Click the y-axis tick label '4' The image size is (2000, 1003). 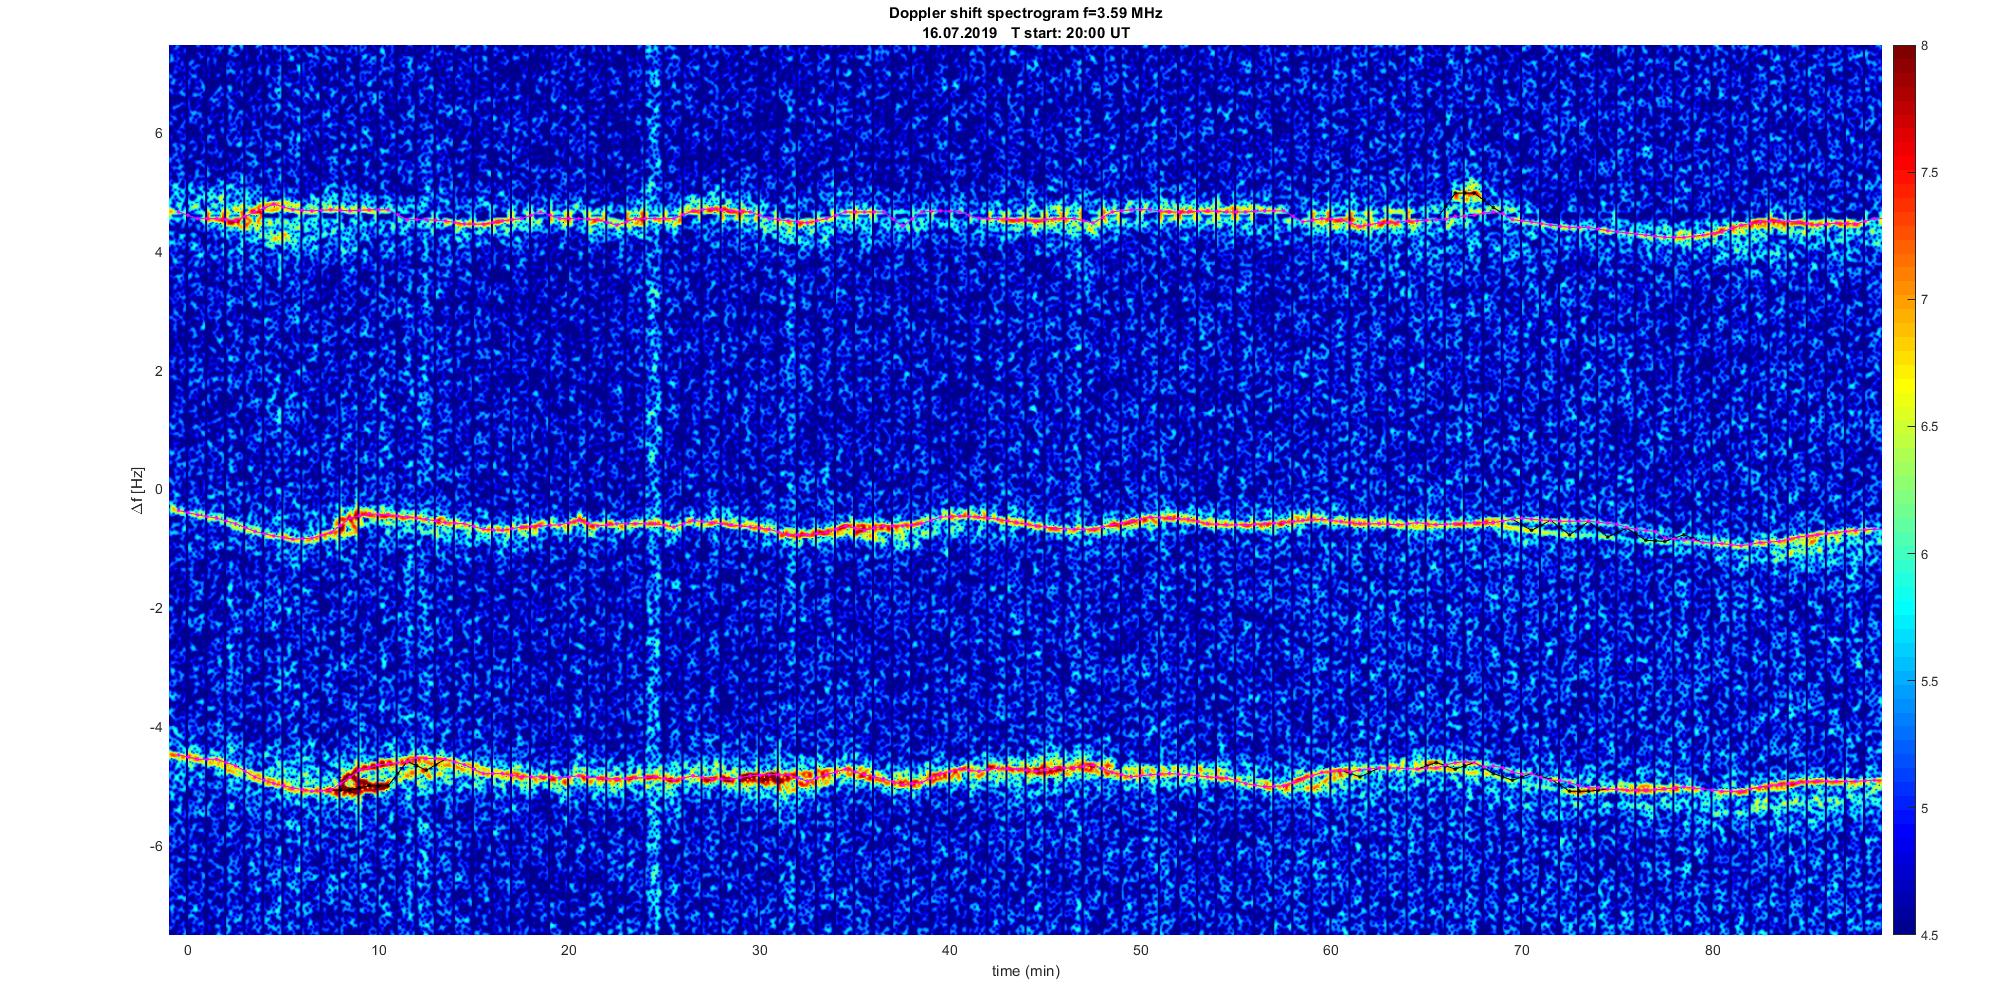158,252
